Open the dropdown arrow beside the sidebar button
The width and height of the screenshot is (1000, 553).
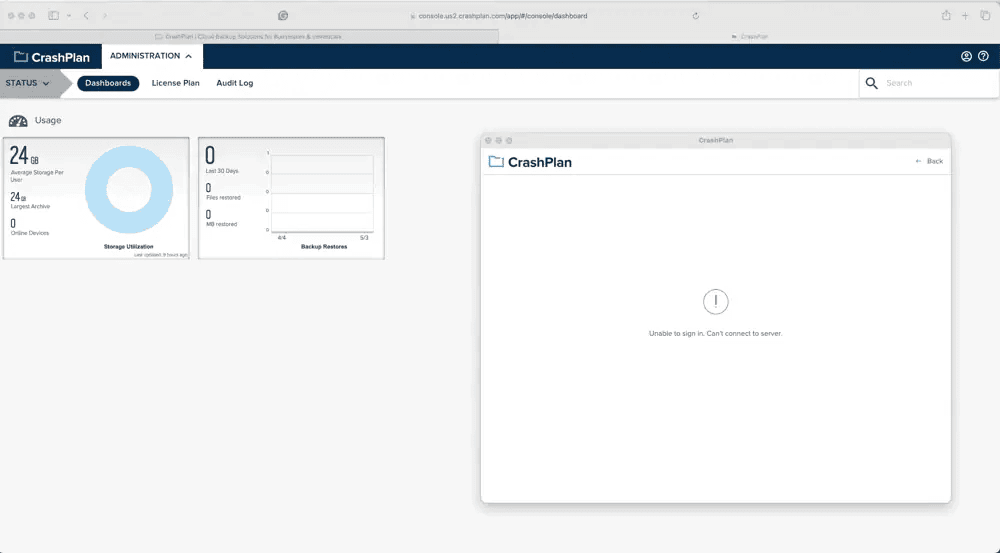[68, 16]
